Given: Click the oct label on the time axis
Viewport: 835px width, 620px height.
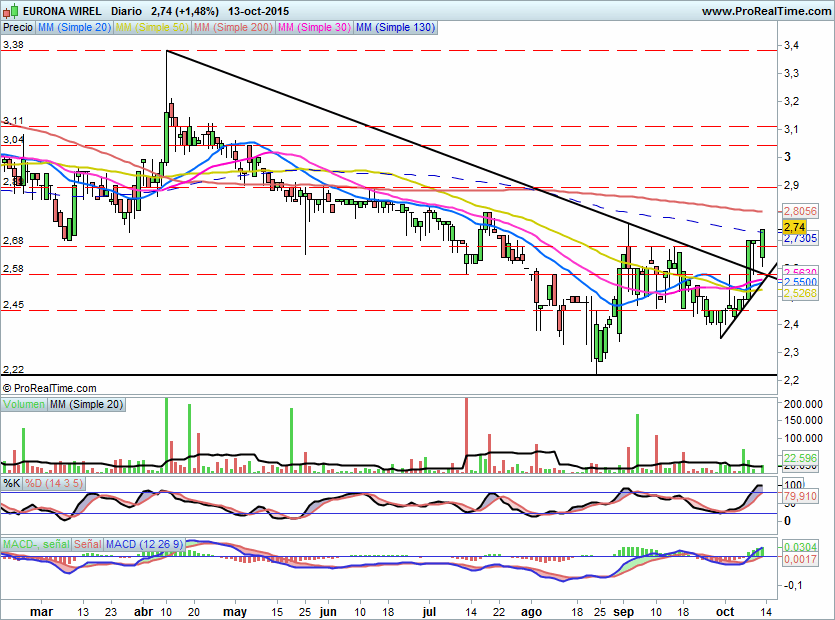Looking at the screenshot, I should tap(725, 611).
